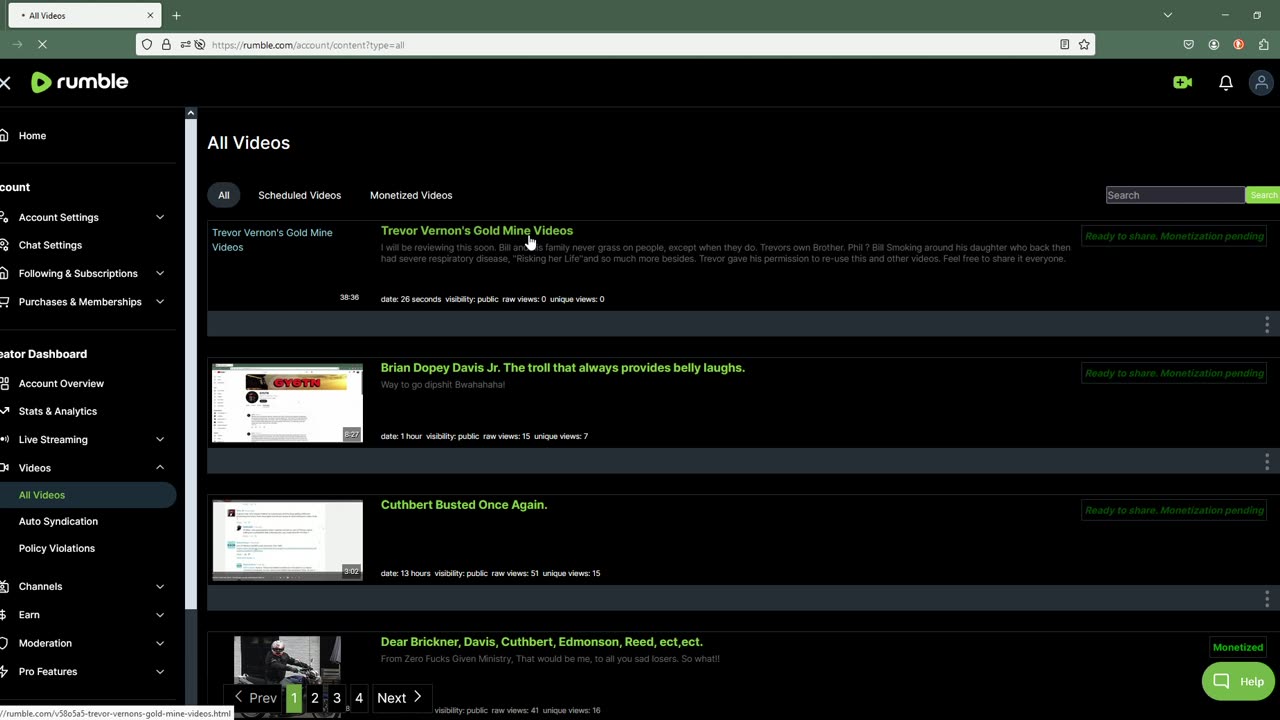Select All Videos in sidebar
This screenshot has height=720, width=1280.
42,495
